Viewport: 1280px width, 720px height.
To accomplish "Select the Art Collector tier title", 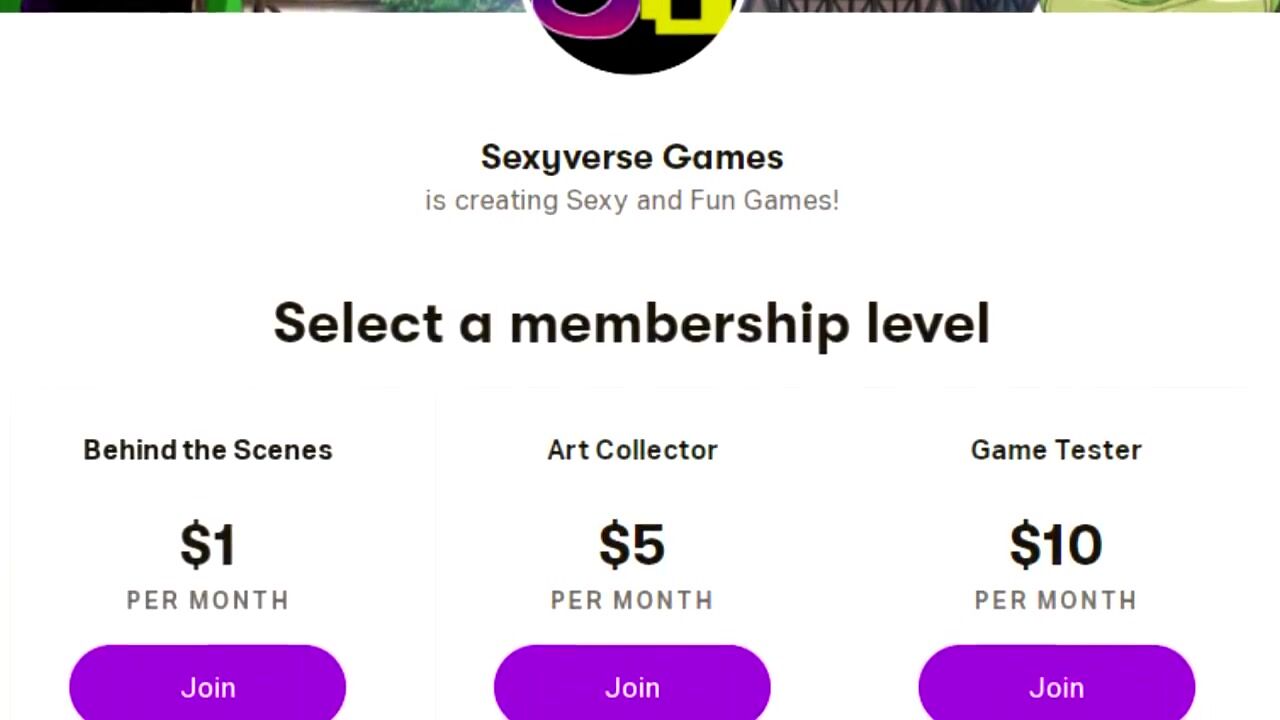I will 632,450.
